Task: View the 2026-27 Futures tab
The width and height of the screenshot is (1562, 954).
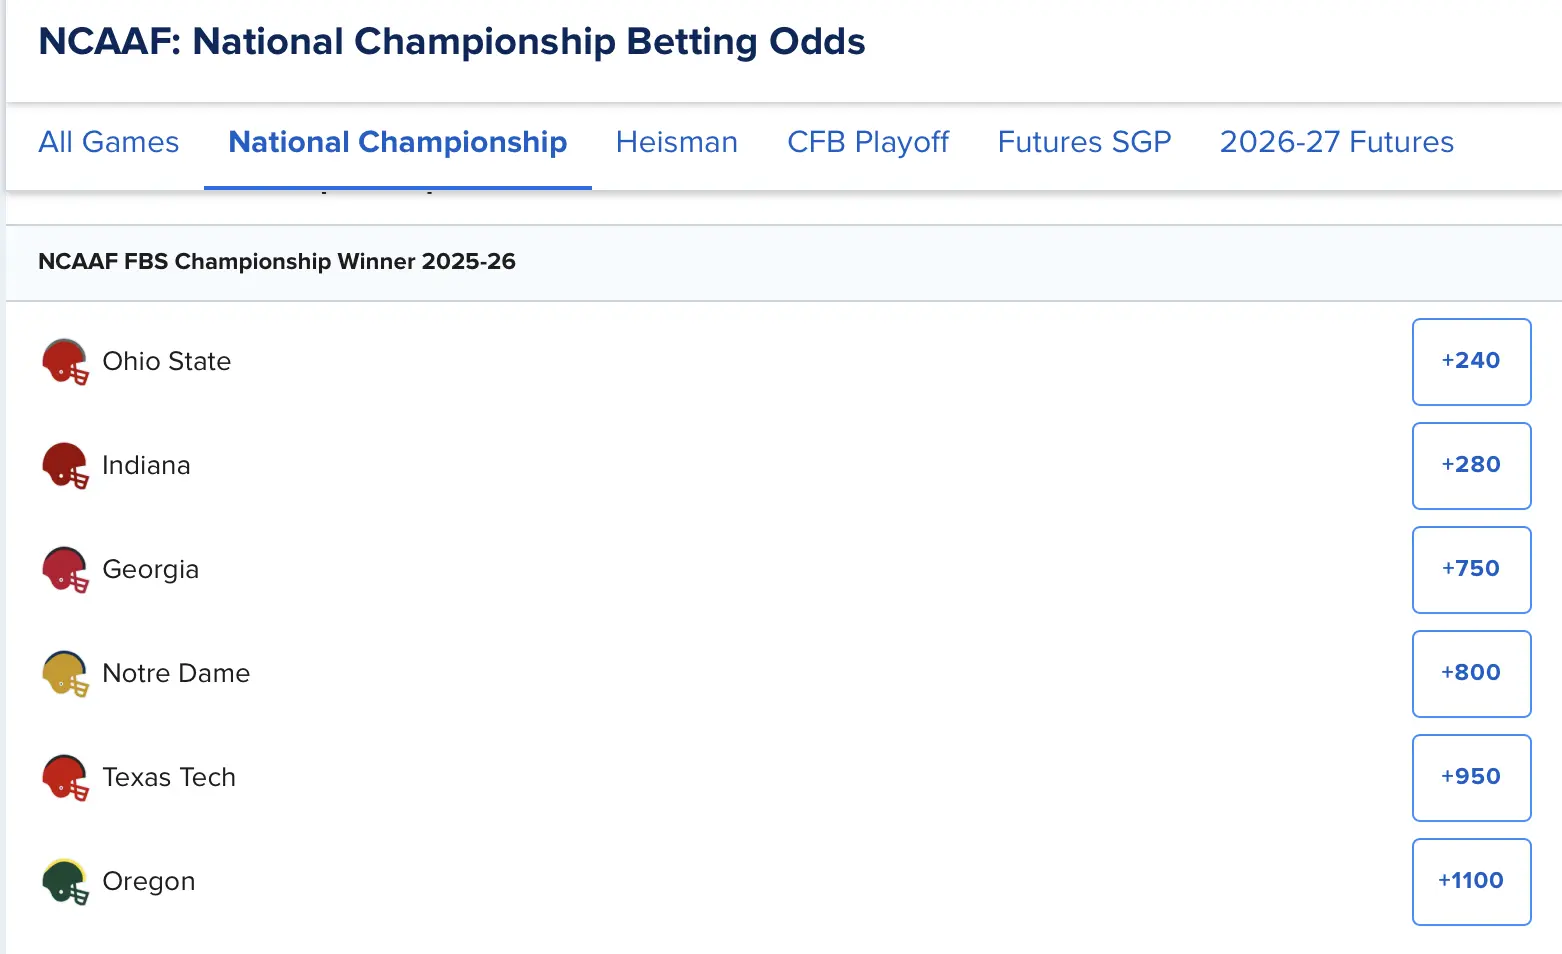Action: [x=1337, y=142]
